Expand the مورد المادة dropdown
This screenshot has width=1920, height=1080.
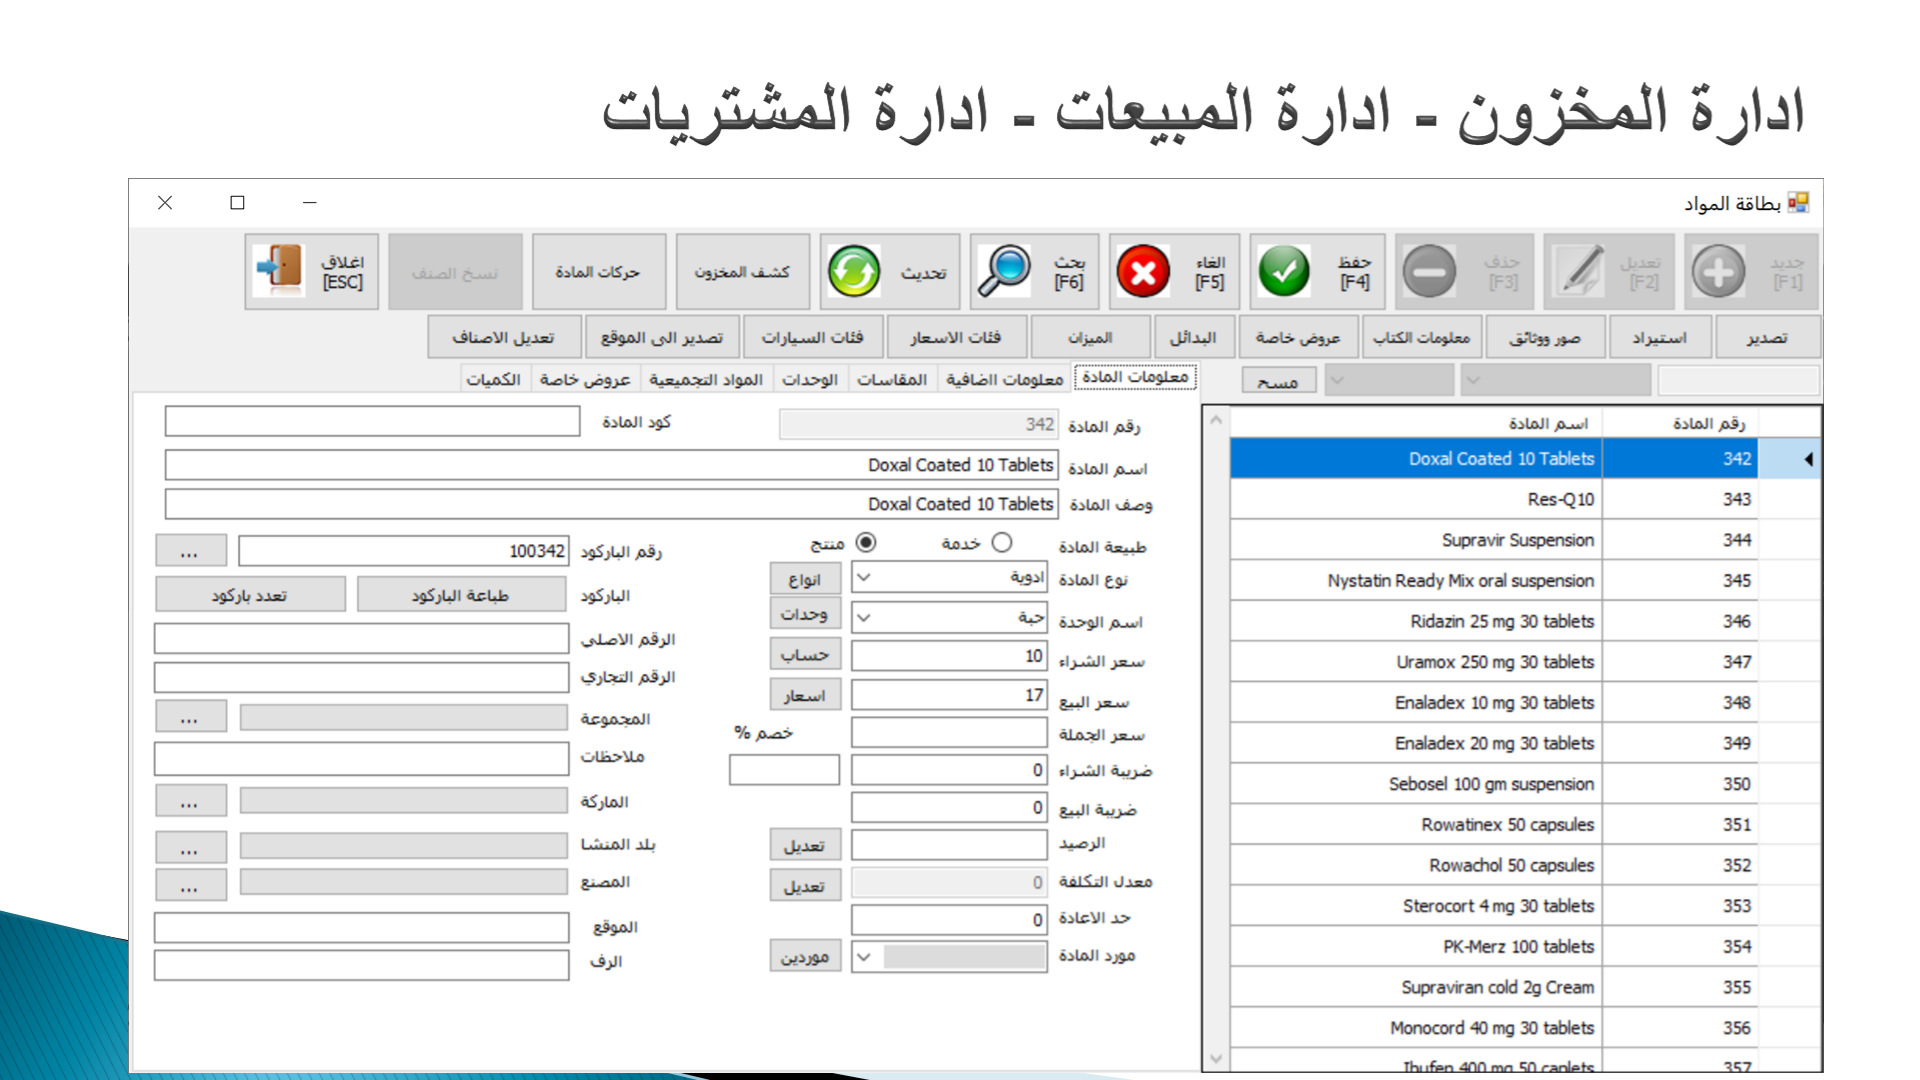click(865, 957)
